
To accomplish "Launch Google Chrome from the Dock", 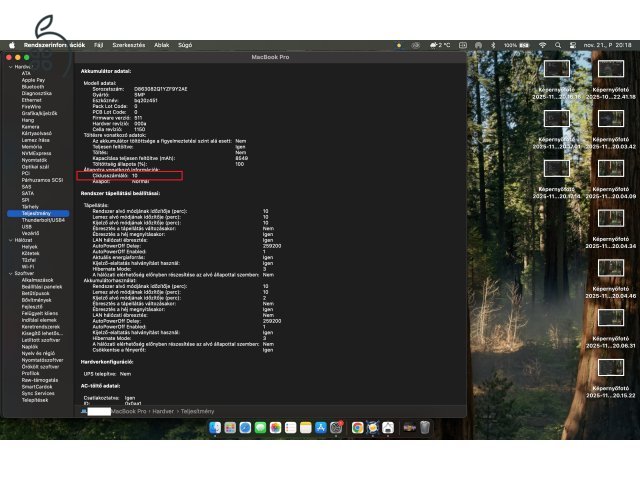I will pyautogui.click(x=358, y=427).
